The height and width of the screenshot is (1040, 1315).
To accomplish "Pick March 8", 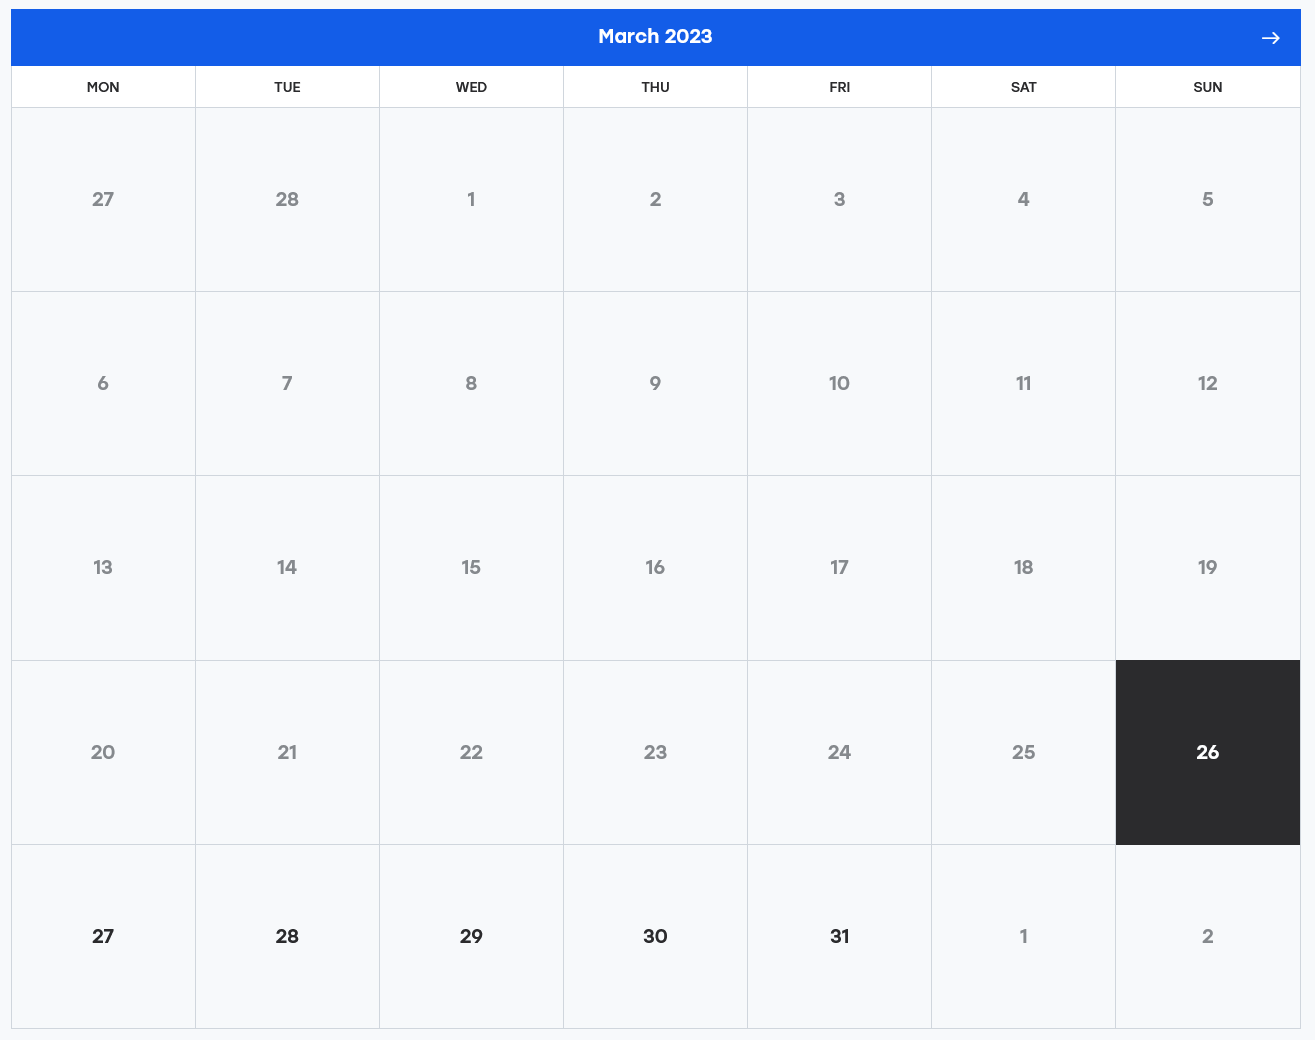I will coord(471,383).
